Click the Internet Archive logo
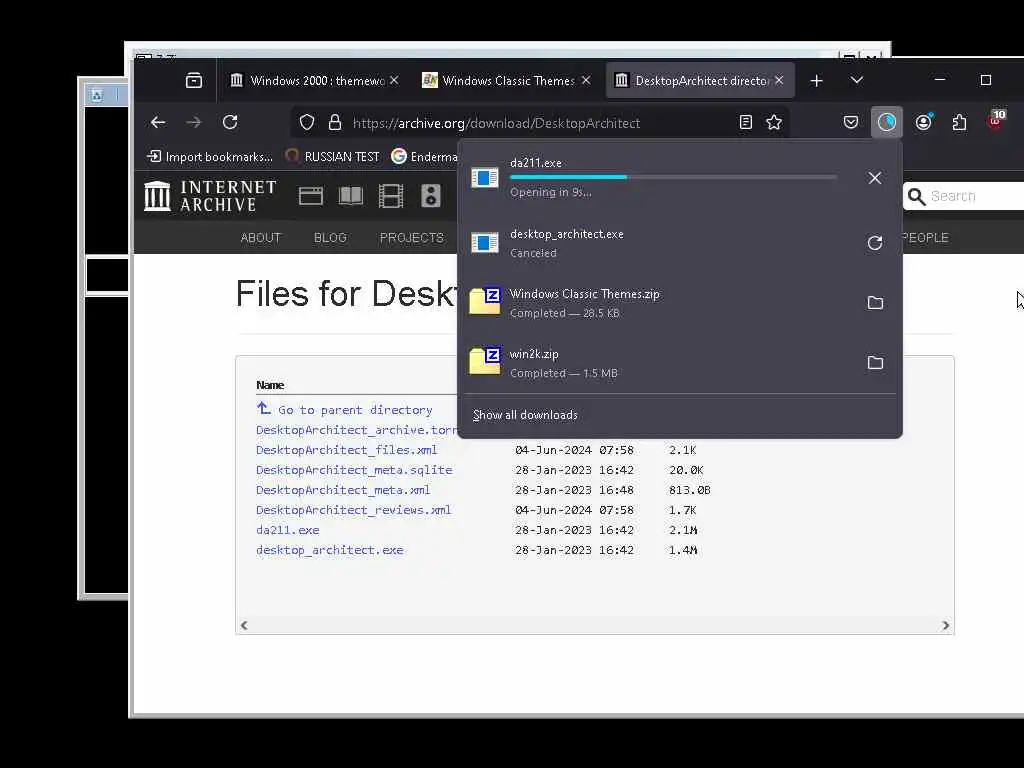 (x=210, y=196)
